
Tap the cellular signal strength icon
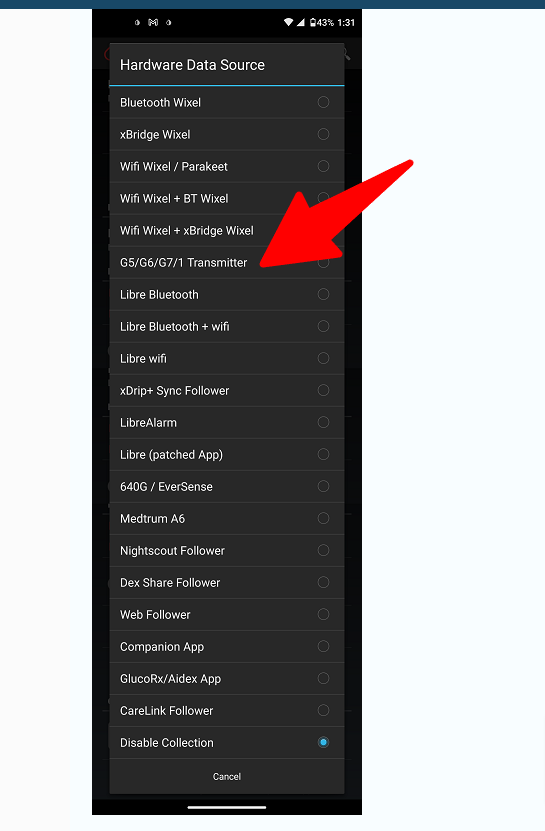coord(301,22)
